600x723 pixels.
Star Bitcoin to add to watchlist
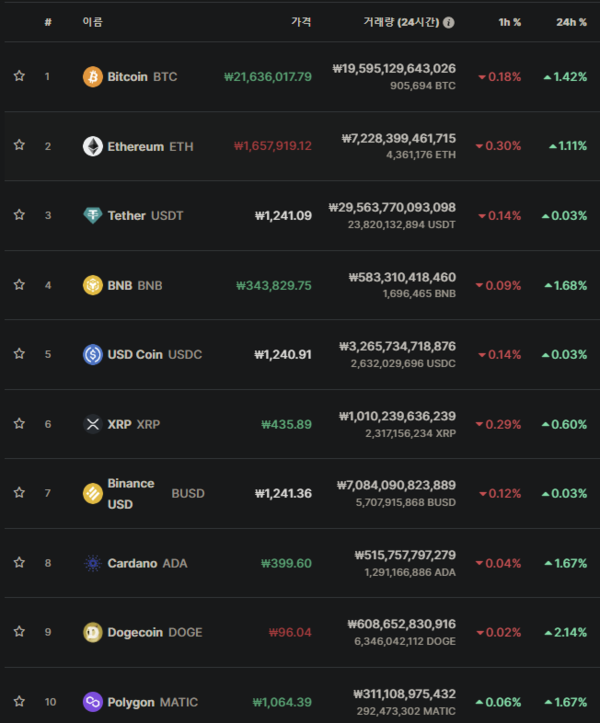click(x=19, y=76)
